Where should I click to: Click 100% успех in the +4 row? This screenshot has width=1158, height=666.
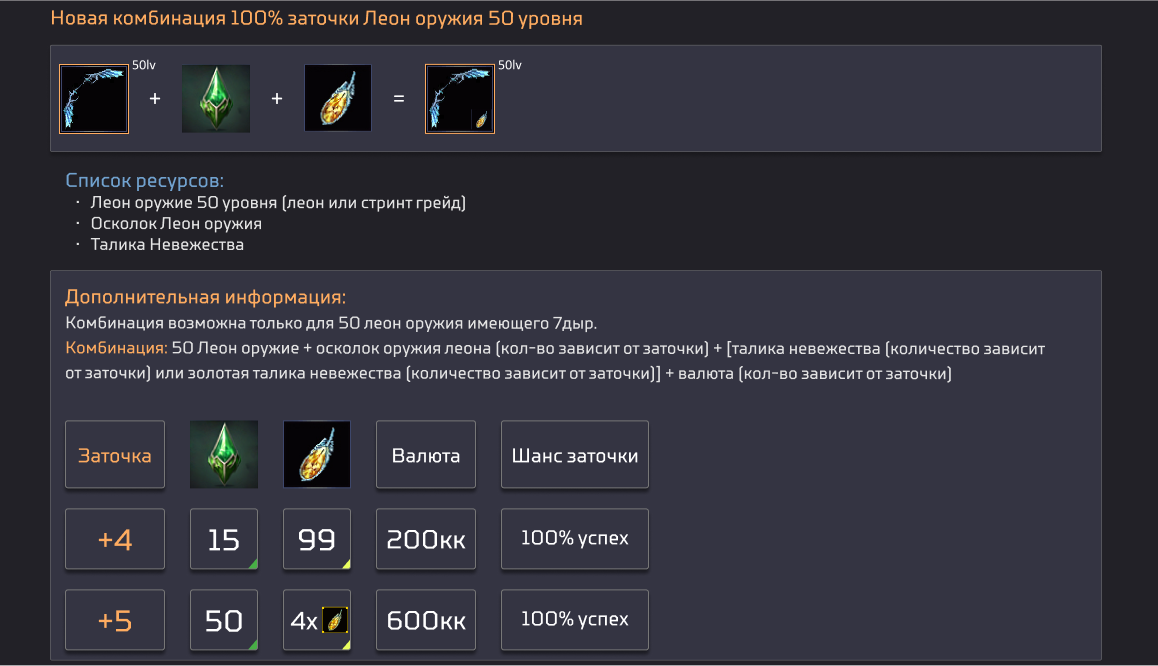(x=575, y=539)
